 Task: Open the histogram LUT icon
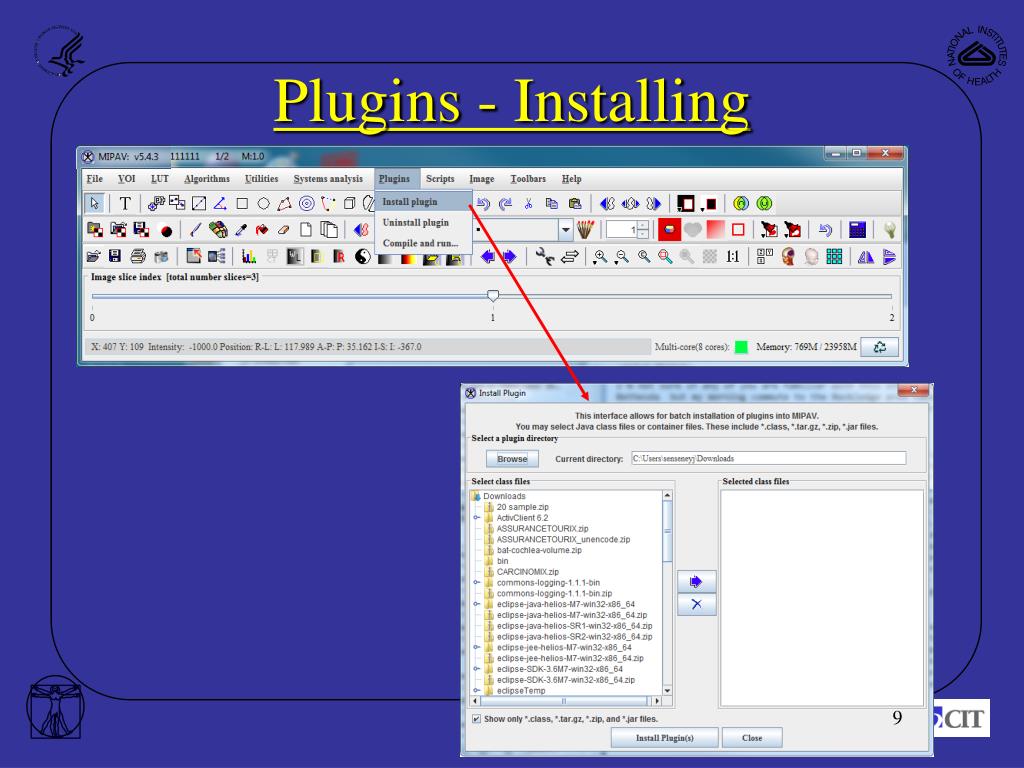[249, 257]
